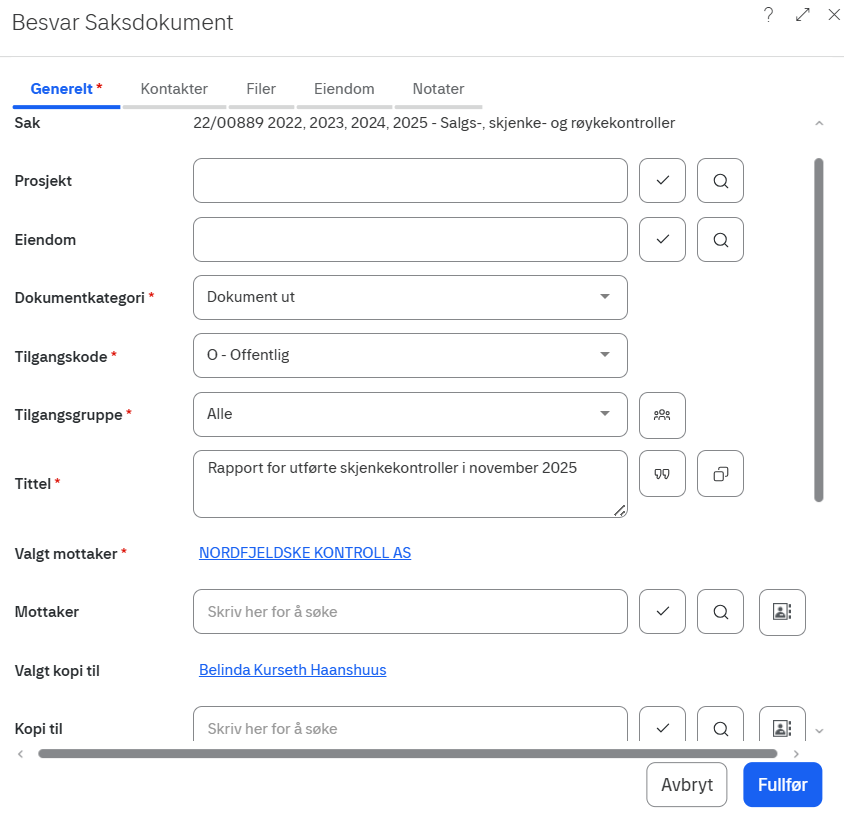Click the copy icon beside Tittel field
This screenshot has width=844, height=817.
point(720,474)
